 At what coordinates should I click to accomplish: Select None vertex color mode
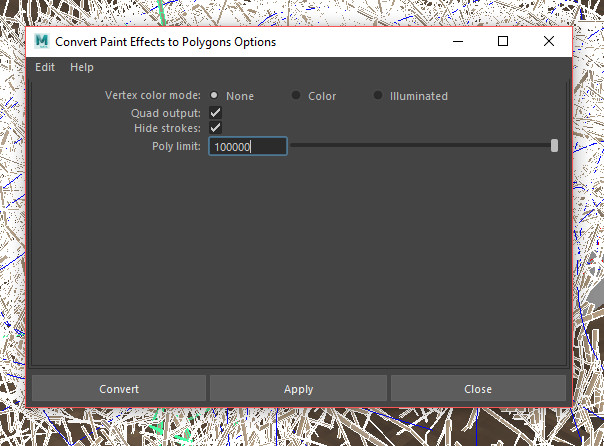point(214,95)
